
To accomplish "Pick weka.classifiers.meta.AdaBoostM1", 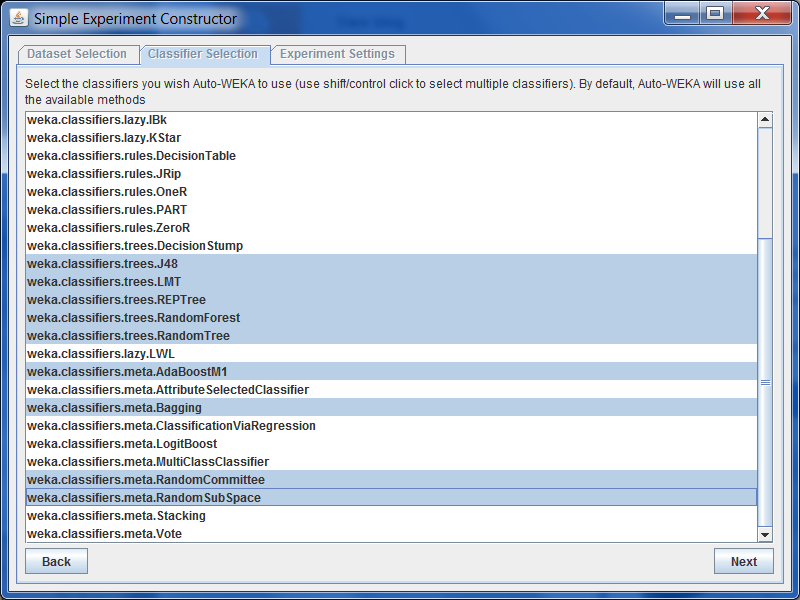I will click(x=391, y=371).
